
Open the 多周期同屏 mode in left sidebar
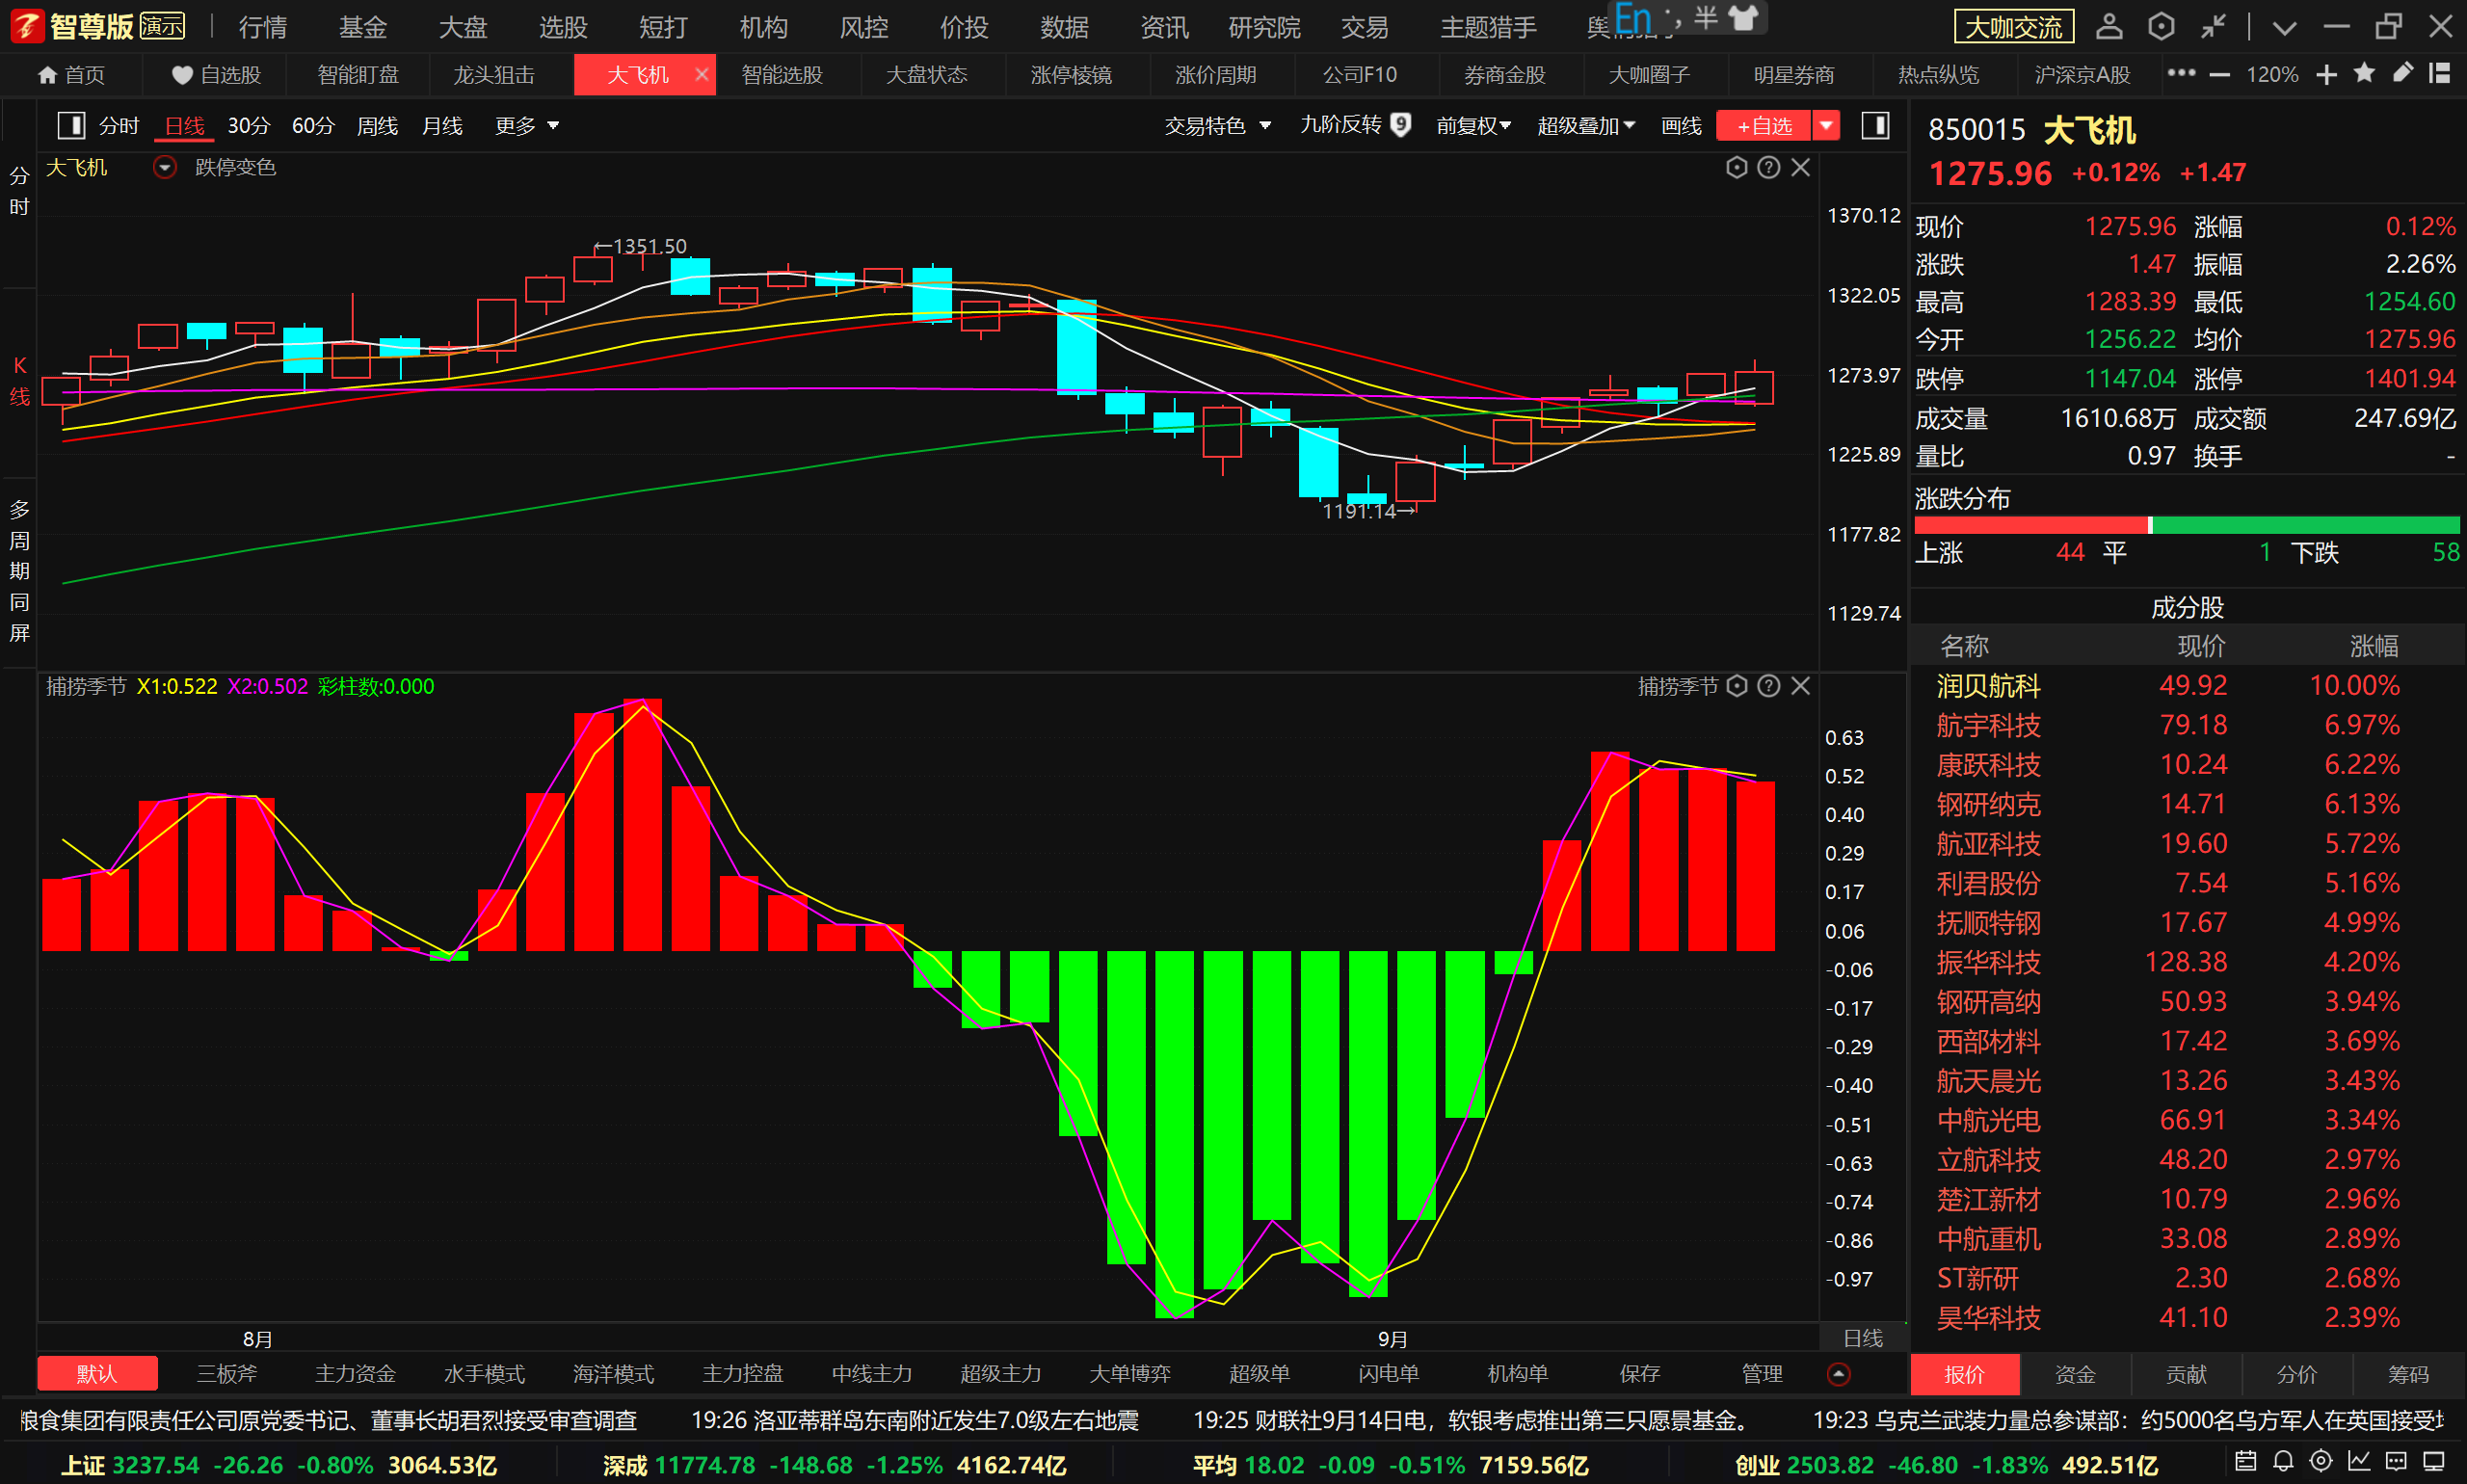[x=19, y=570]
